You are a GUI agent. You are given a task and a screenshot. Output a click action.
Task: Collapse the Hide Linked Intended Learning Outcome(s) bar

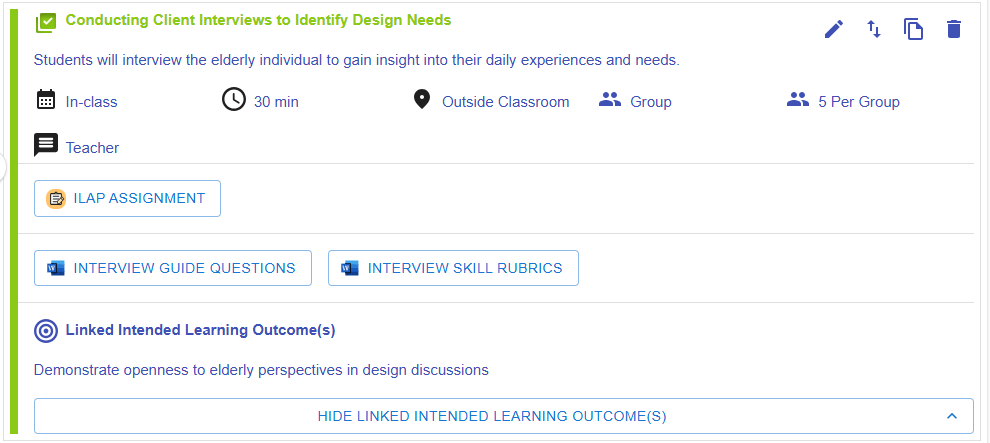click(x=491, y=416)
